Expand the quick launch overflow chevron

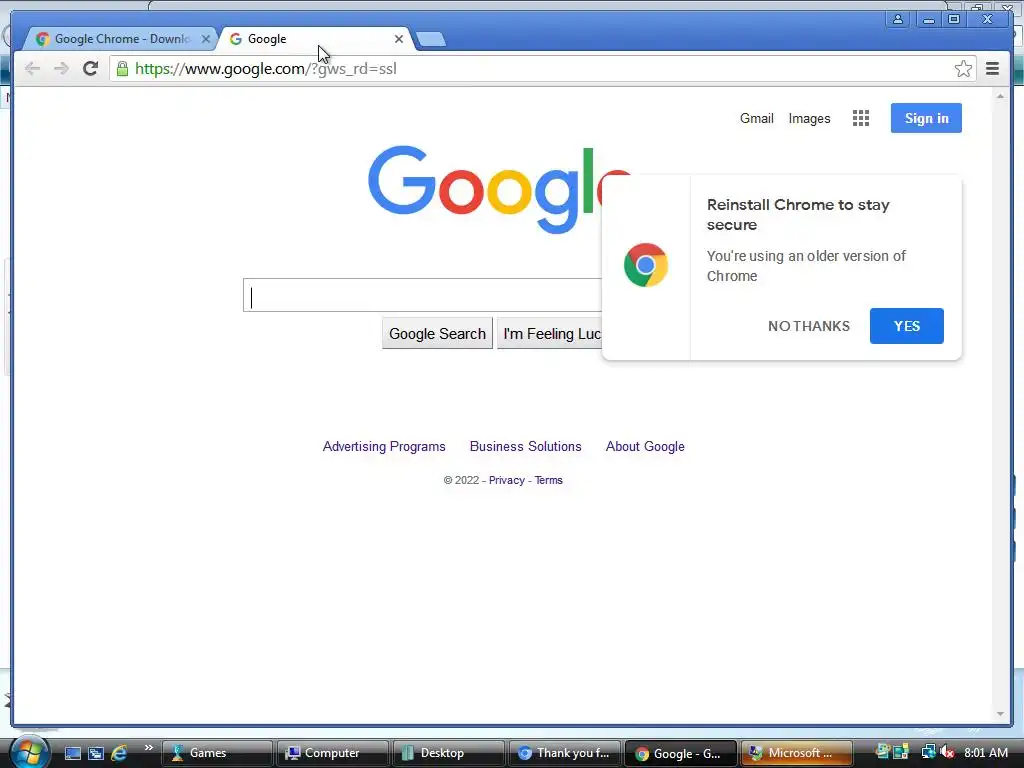[x=149, y=748]
